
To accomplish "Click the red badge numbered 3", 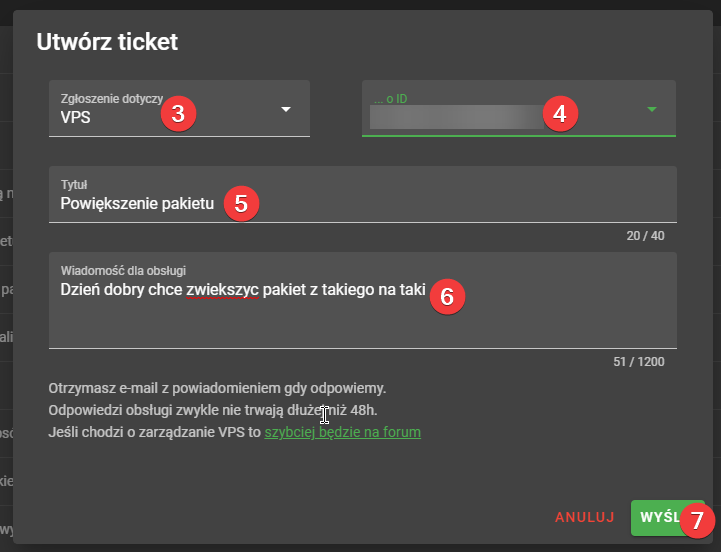I will [178, 113].
